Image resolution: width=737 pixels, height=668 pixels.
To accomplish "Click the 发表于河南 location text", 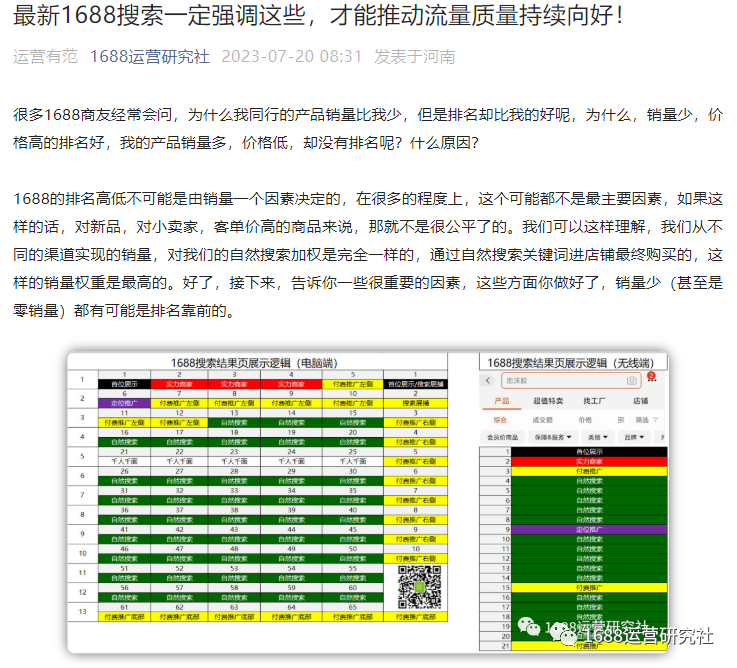I will coord(415,56).
